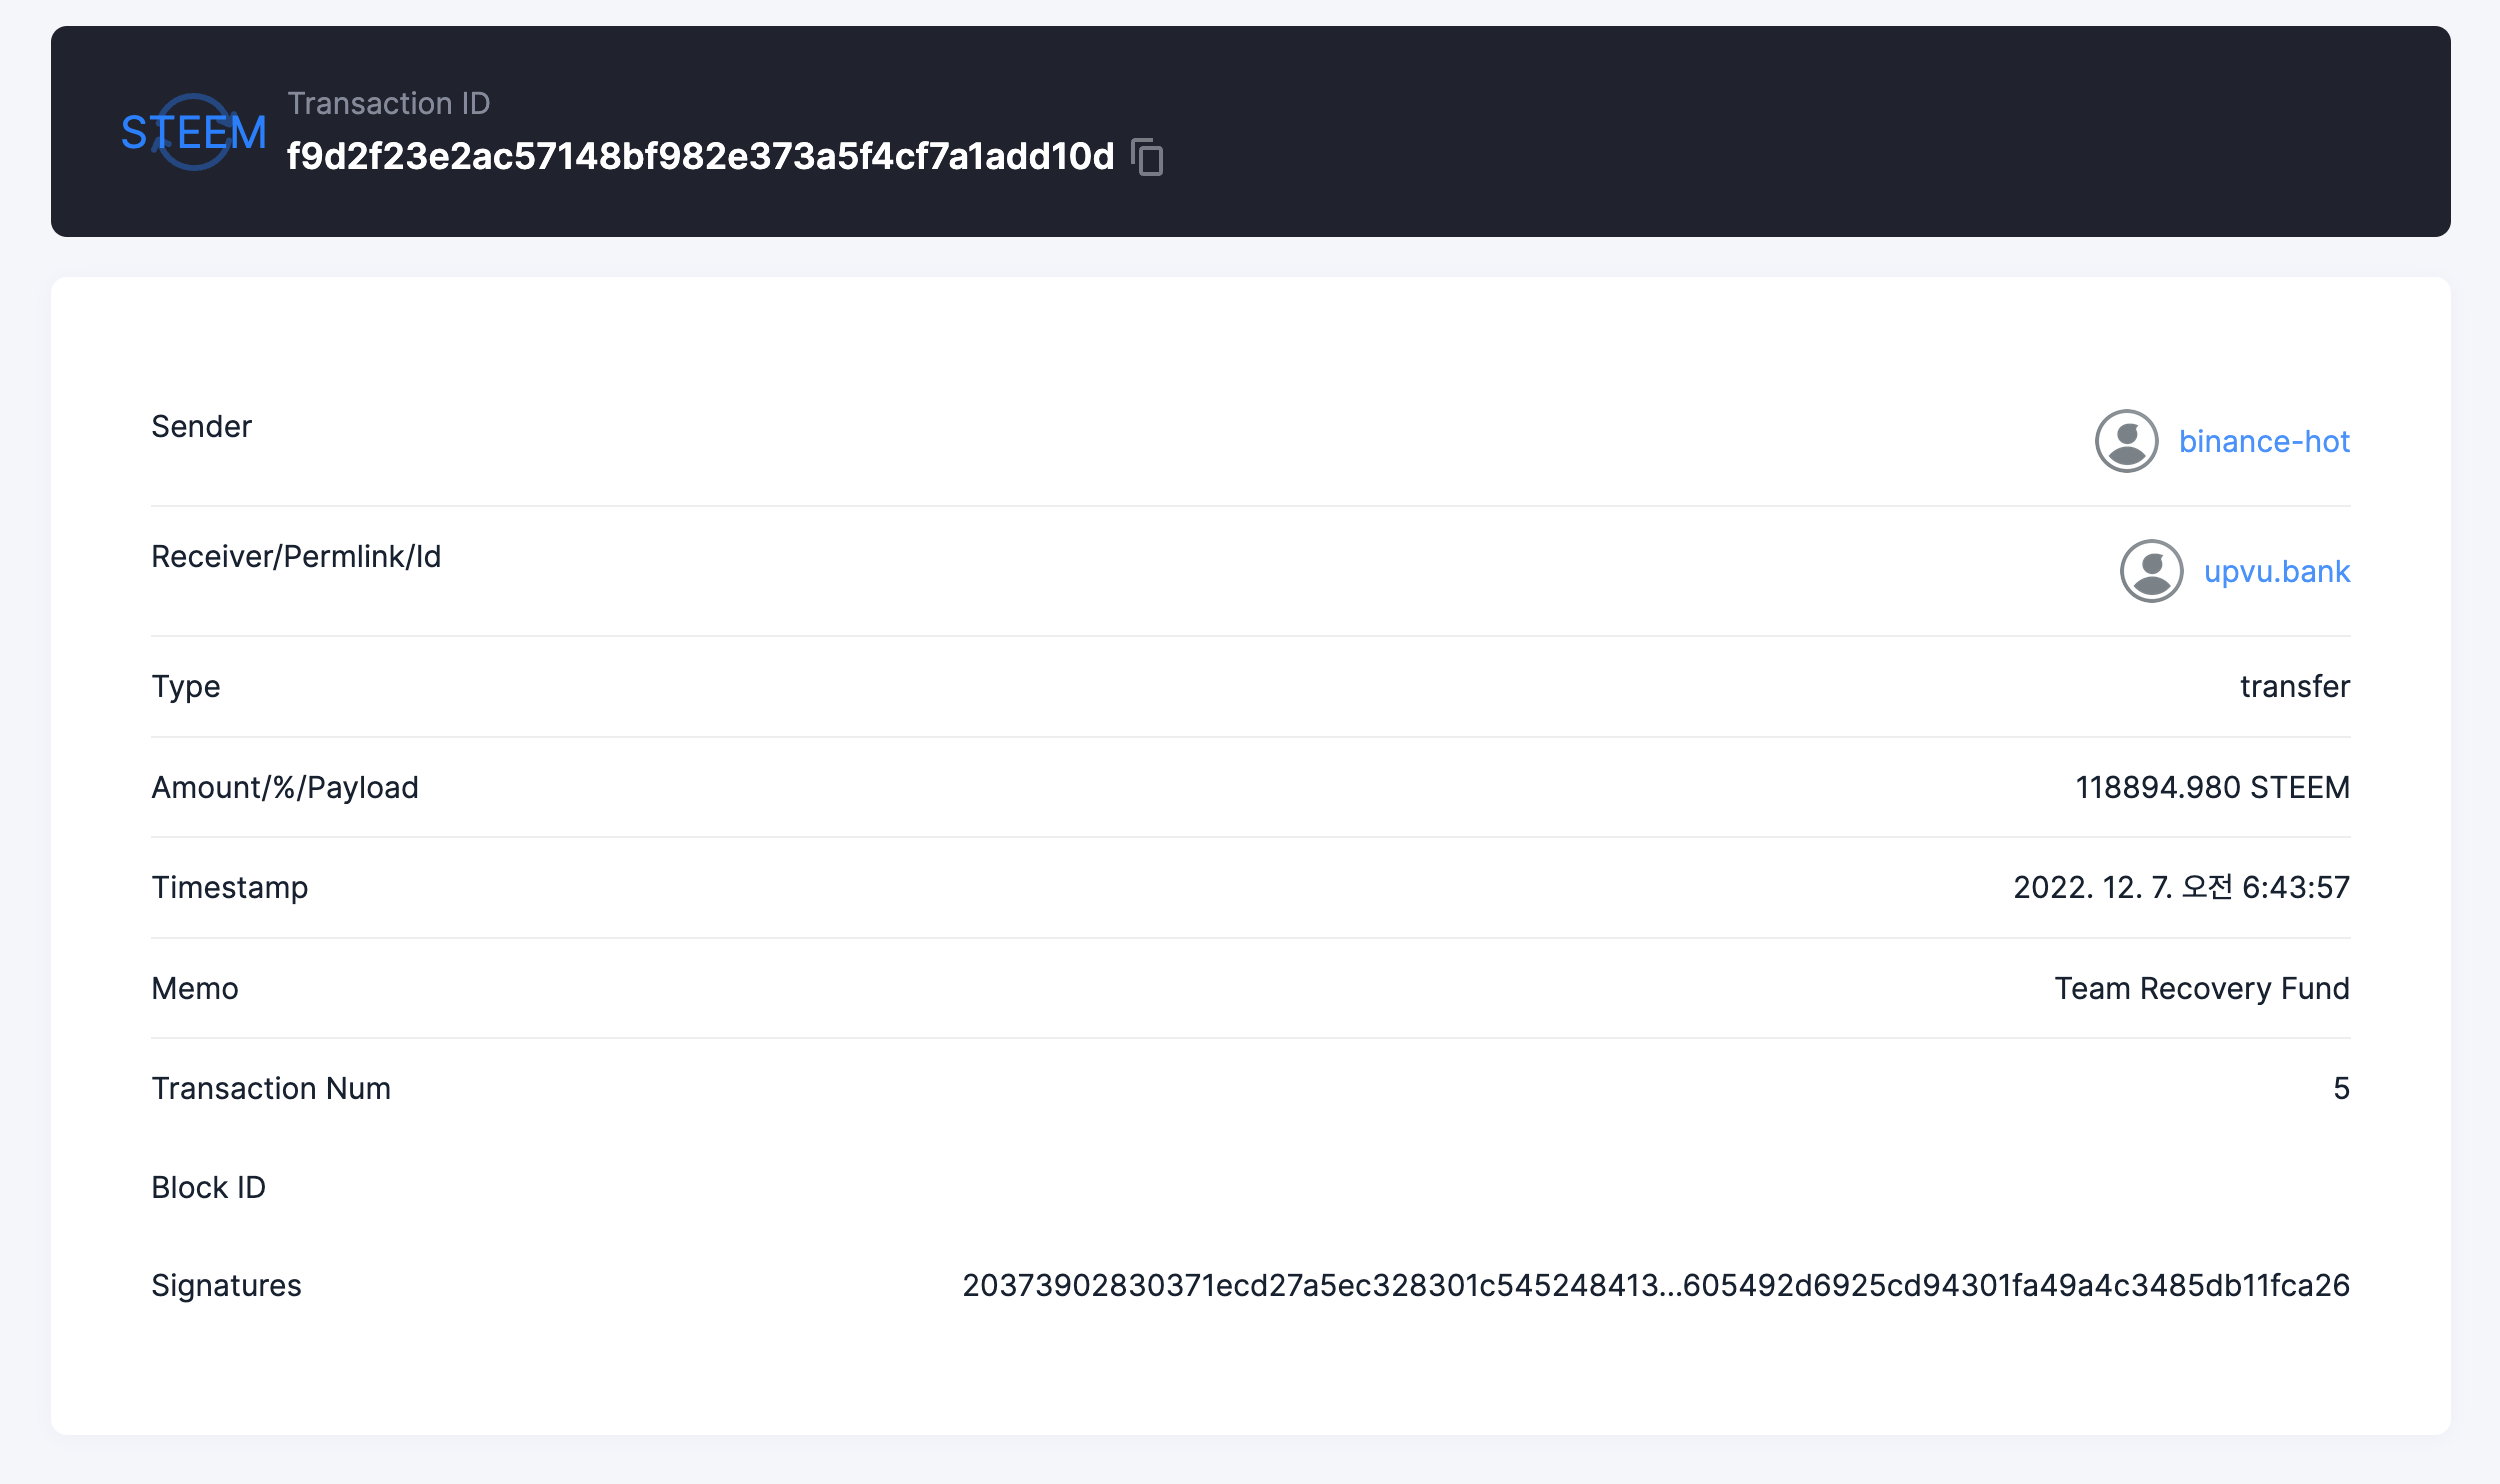The width and height of the screenshot is (2500, 1484).
Task: Click the Team Recovery Fund memo text
Action: click(x=2201, y=989)
